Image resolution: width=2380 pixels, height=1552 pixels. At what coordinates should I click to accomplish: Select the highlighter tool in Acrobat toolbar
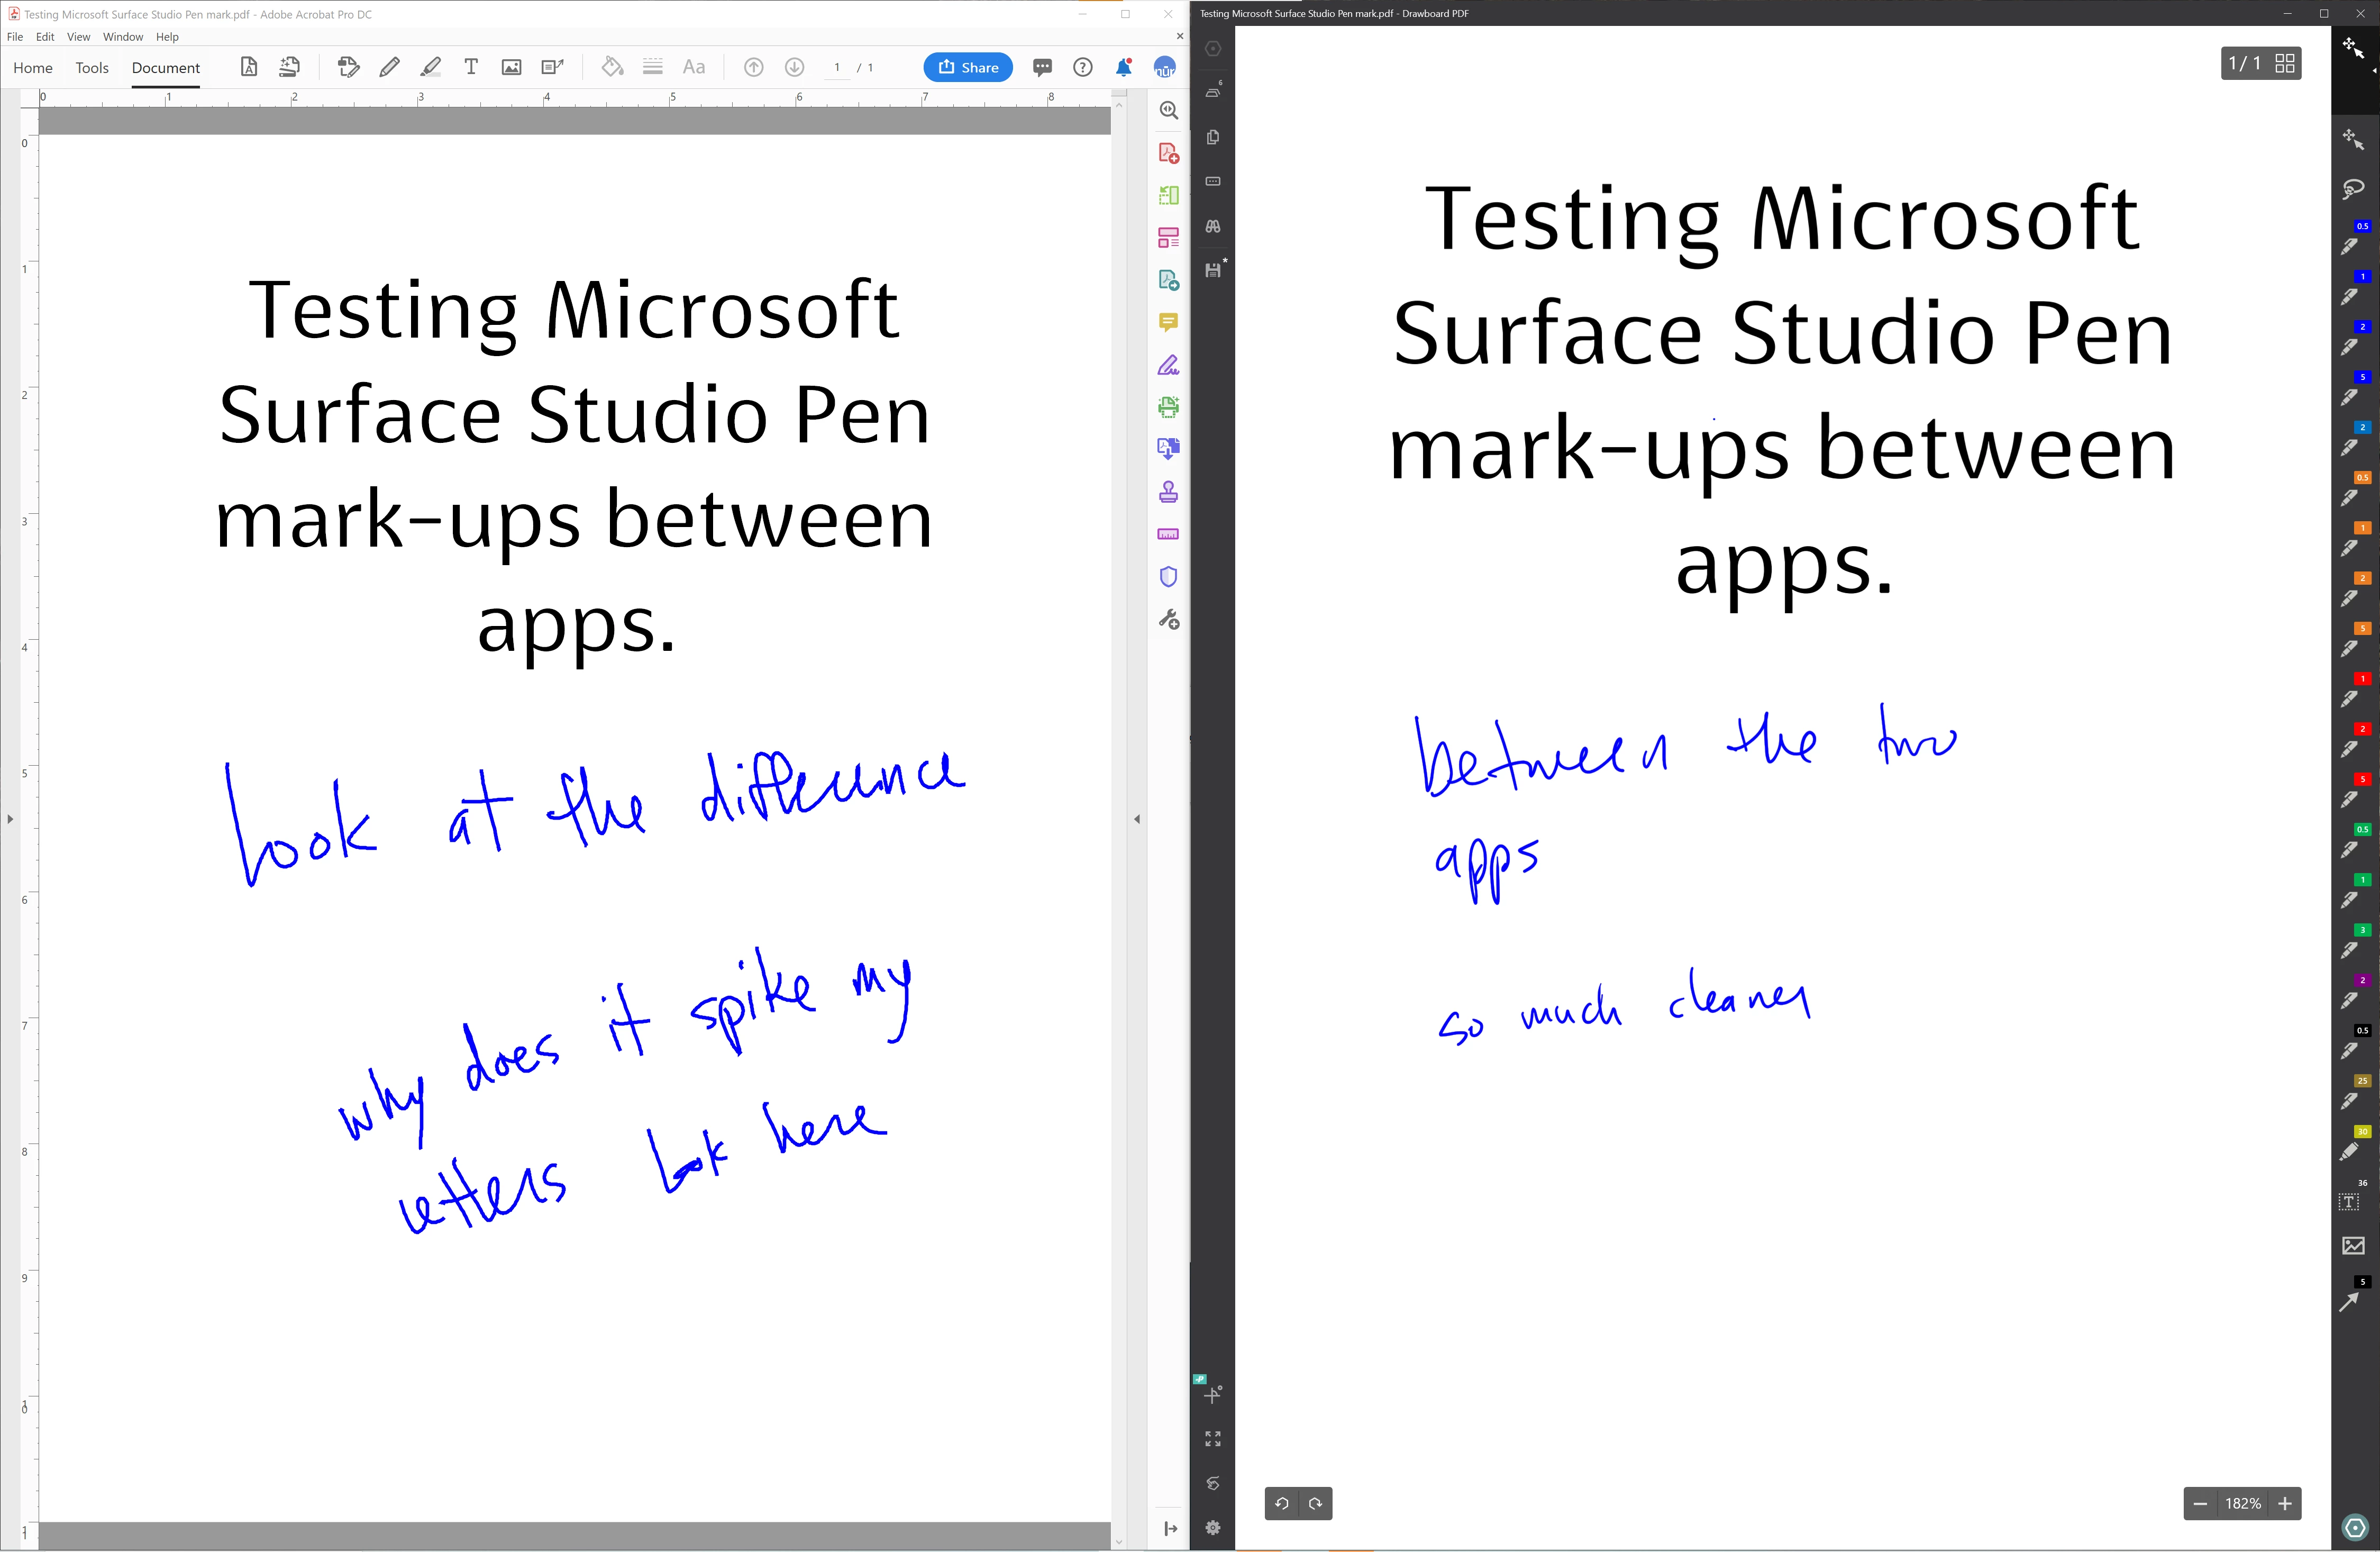coord(430,67)
